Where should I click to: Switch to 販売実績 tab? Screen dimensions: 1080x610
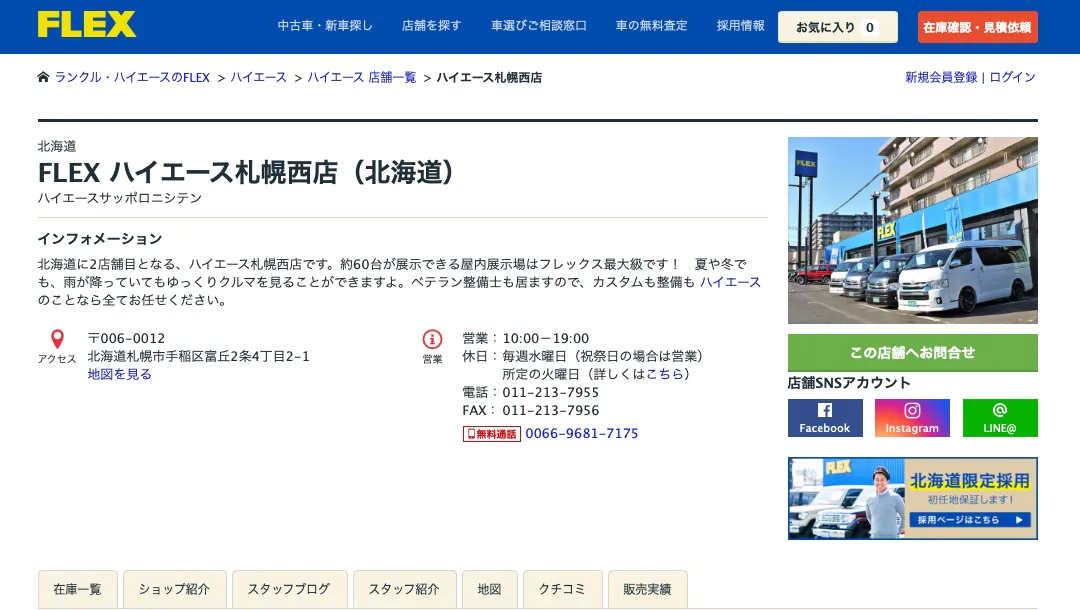(x=647, y=589)
